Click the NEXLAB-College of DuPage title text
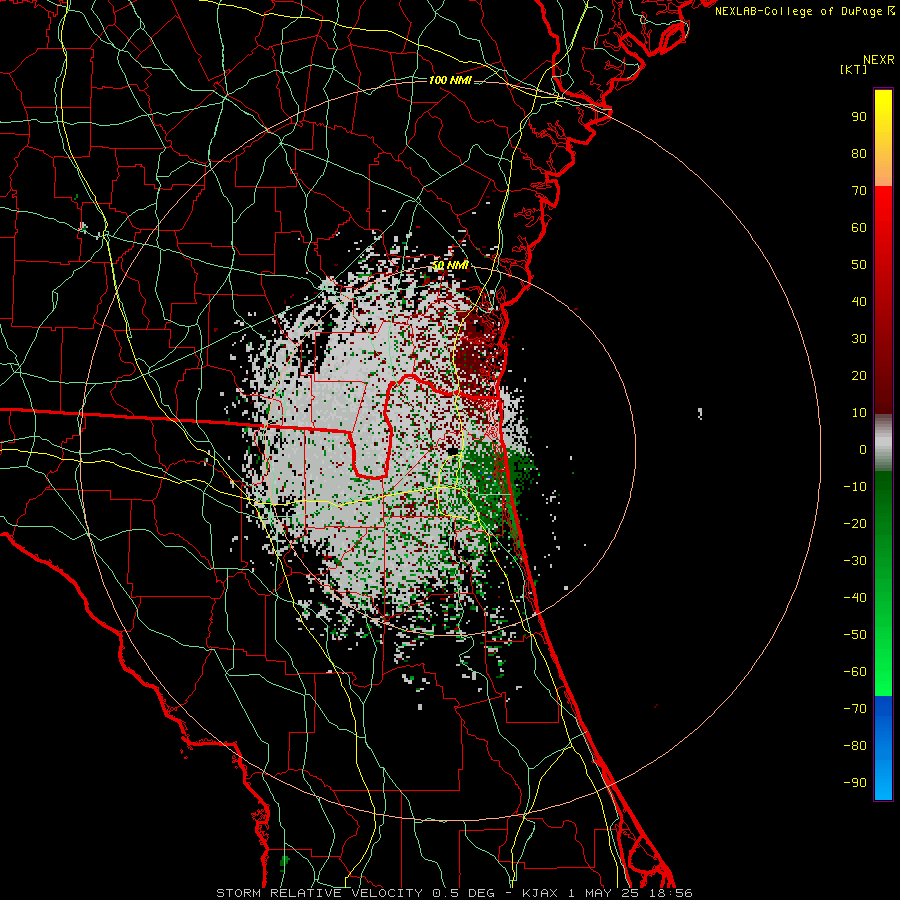 pos(805,11)
